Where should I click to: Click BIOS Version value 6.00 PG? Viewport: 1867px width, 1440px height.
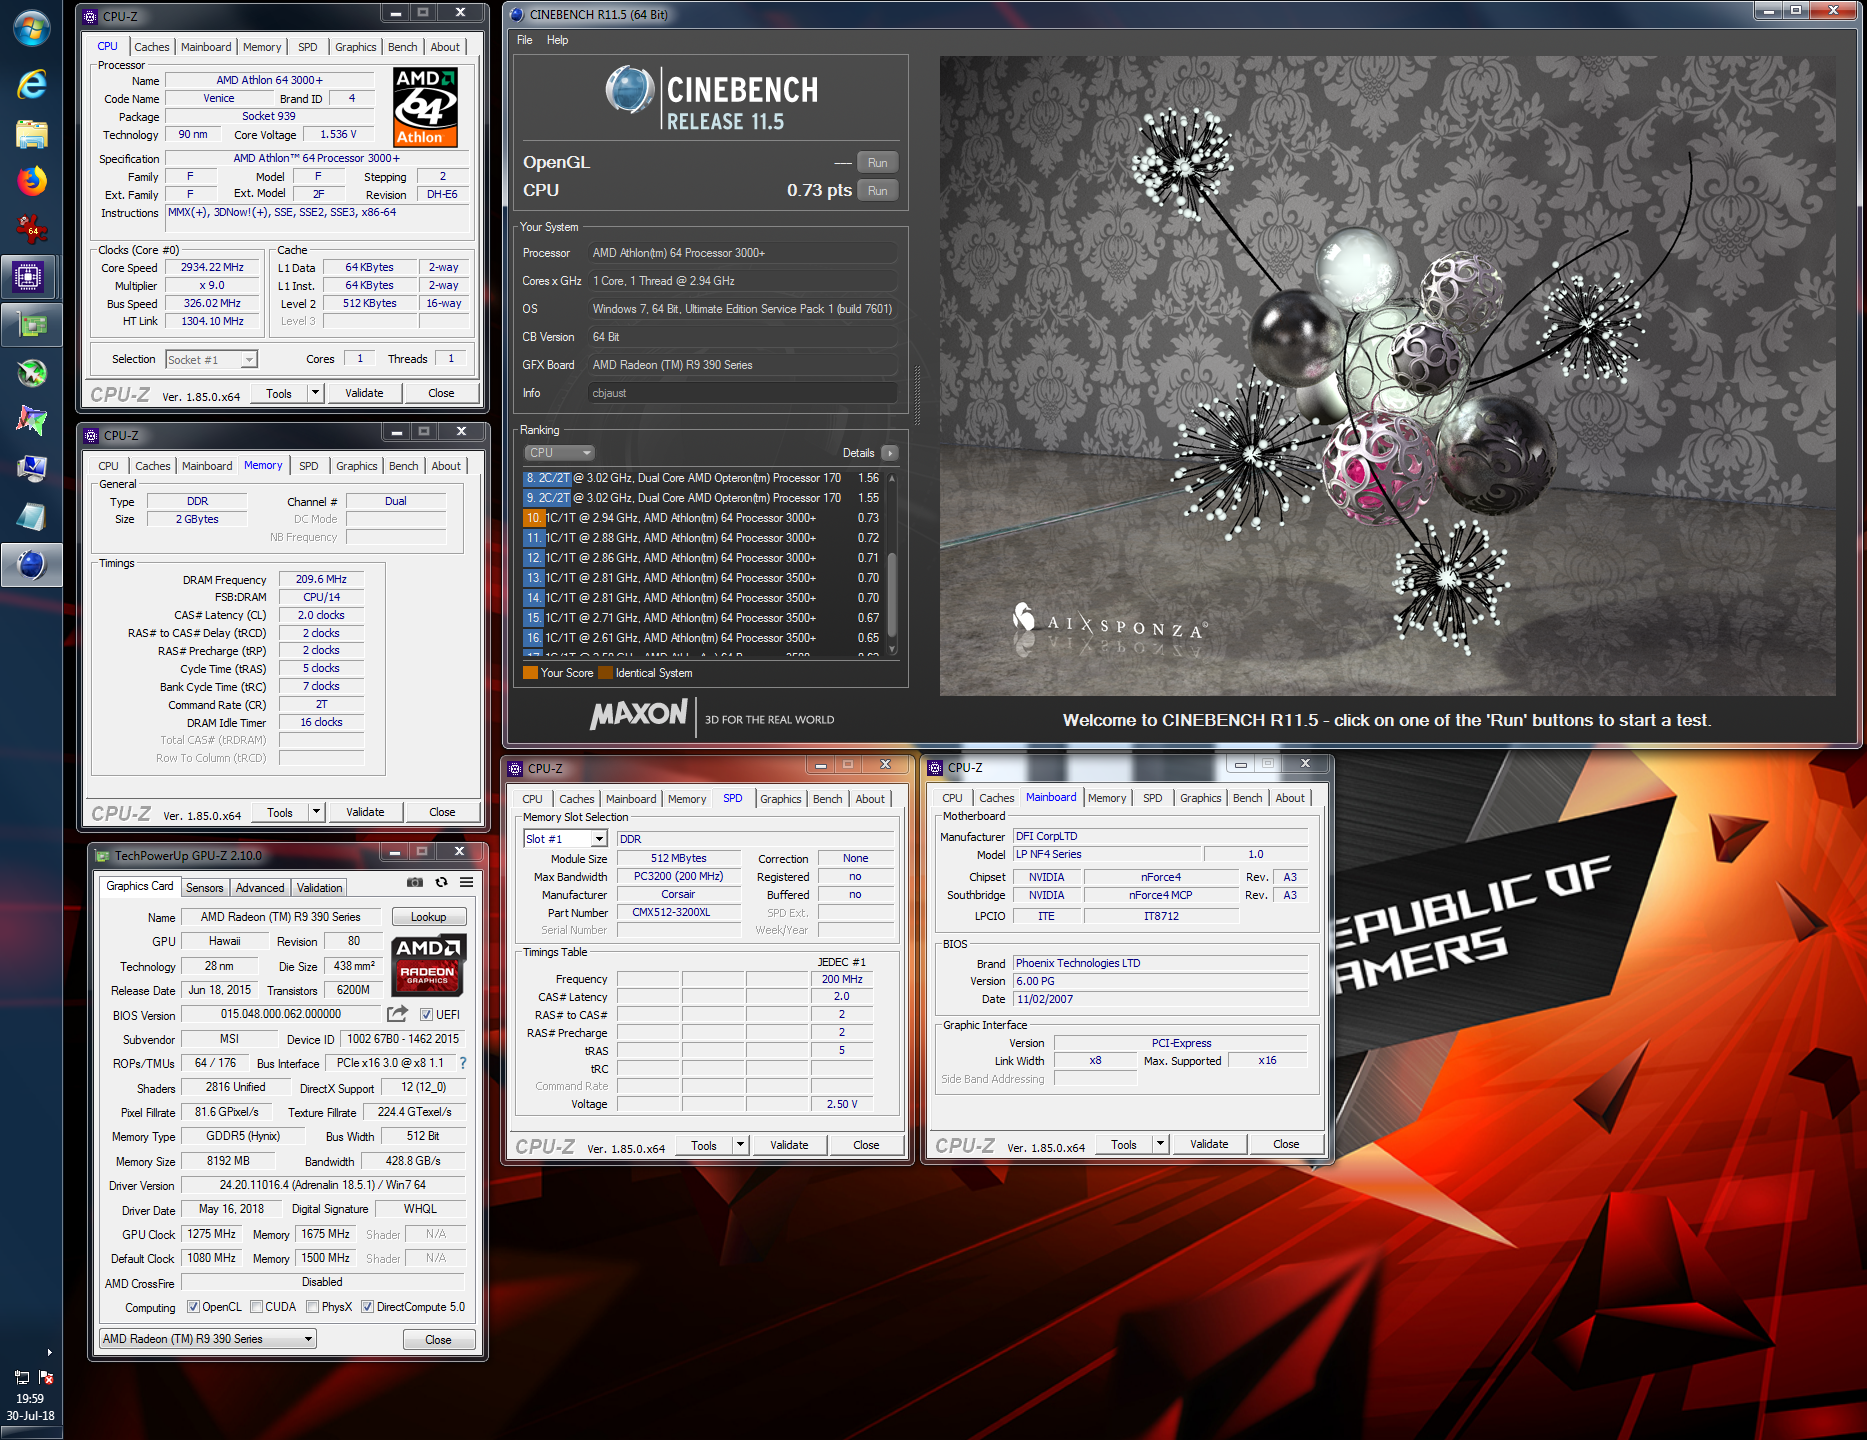coord(1160,981)
